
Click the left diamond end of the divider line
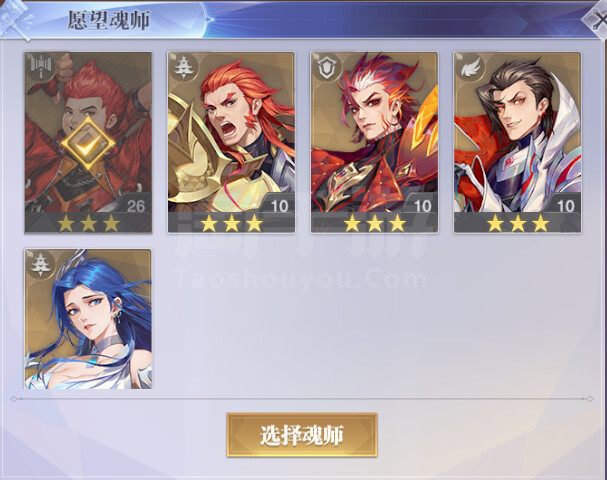point(14,399)
